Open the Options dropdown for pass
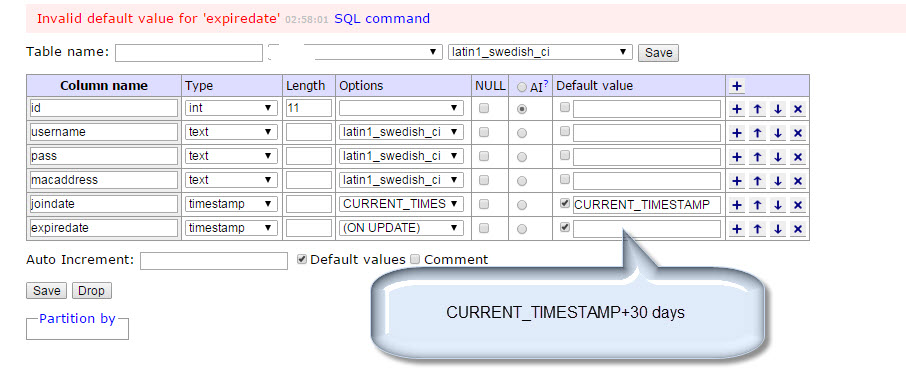906x379 pixels. 401,156
